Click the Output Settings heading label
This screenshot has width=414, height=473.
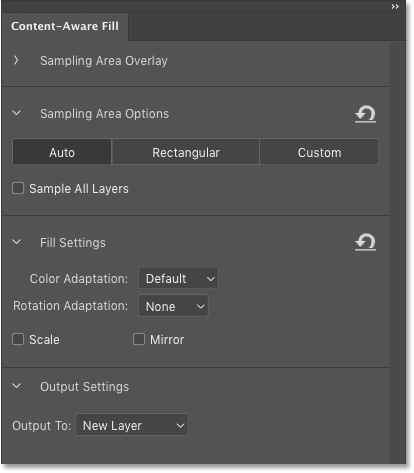coord(84,387)
